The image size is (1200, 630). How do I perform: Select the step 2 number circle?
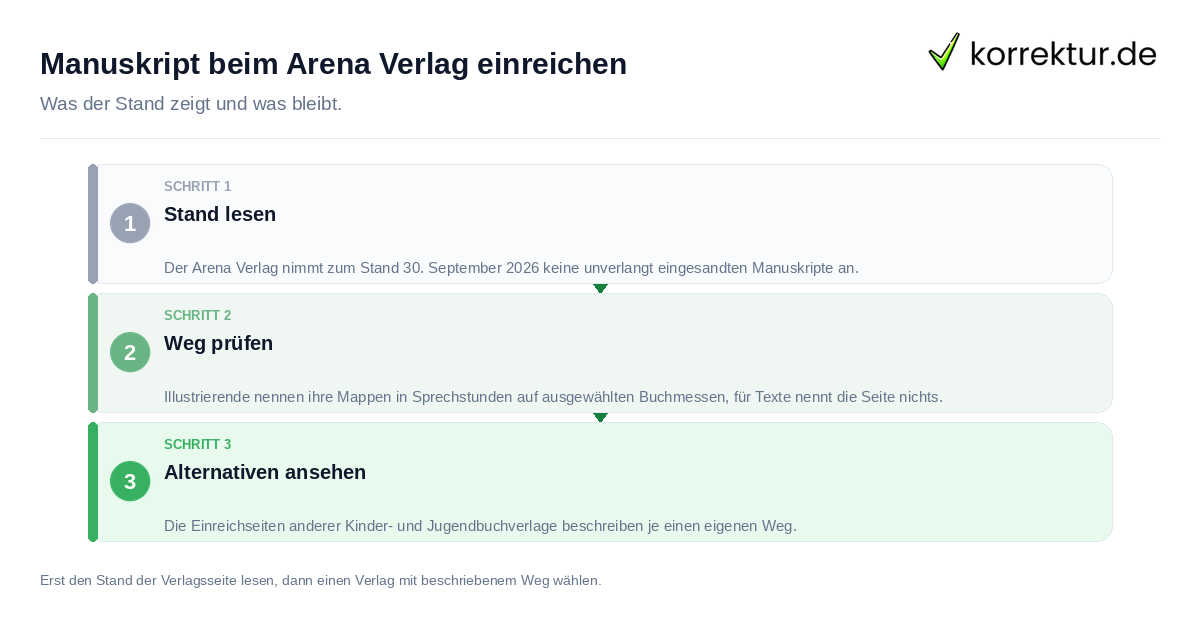(x=130, y=352)
